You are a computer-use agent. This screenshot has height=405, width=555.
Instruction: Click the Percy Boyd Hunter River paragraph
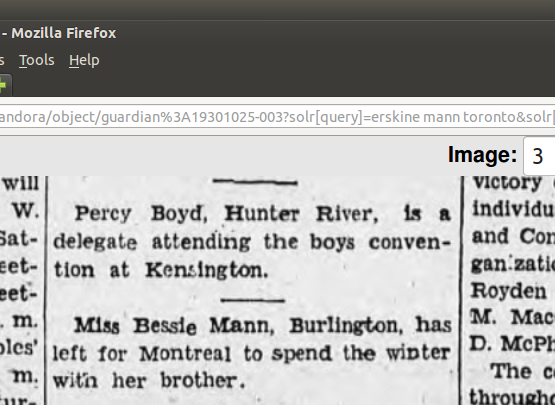tap(252, 242)
